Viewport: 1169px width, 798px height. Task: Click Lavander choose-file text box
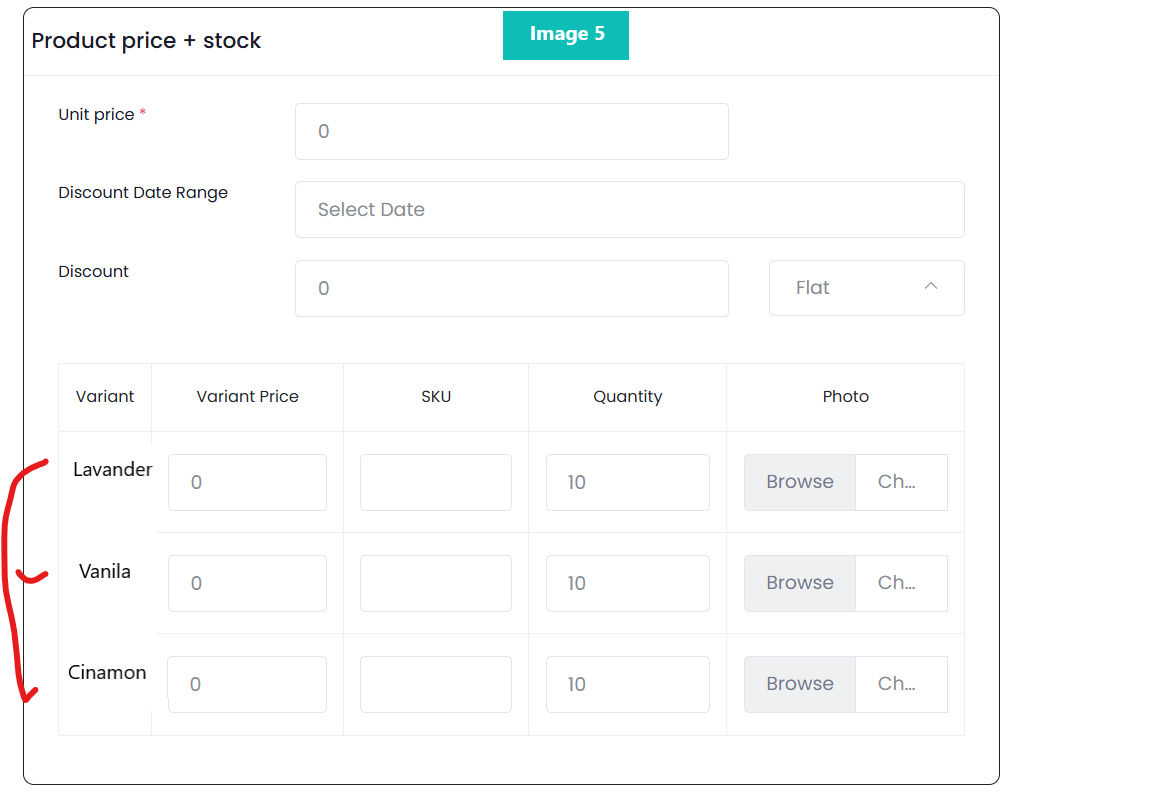901,483
